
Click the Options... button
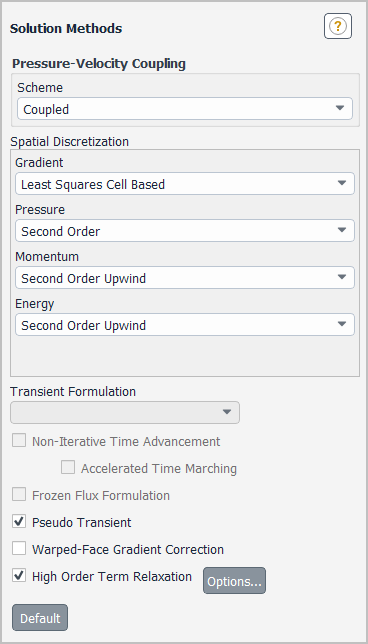click(234, 581)
